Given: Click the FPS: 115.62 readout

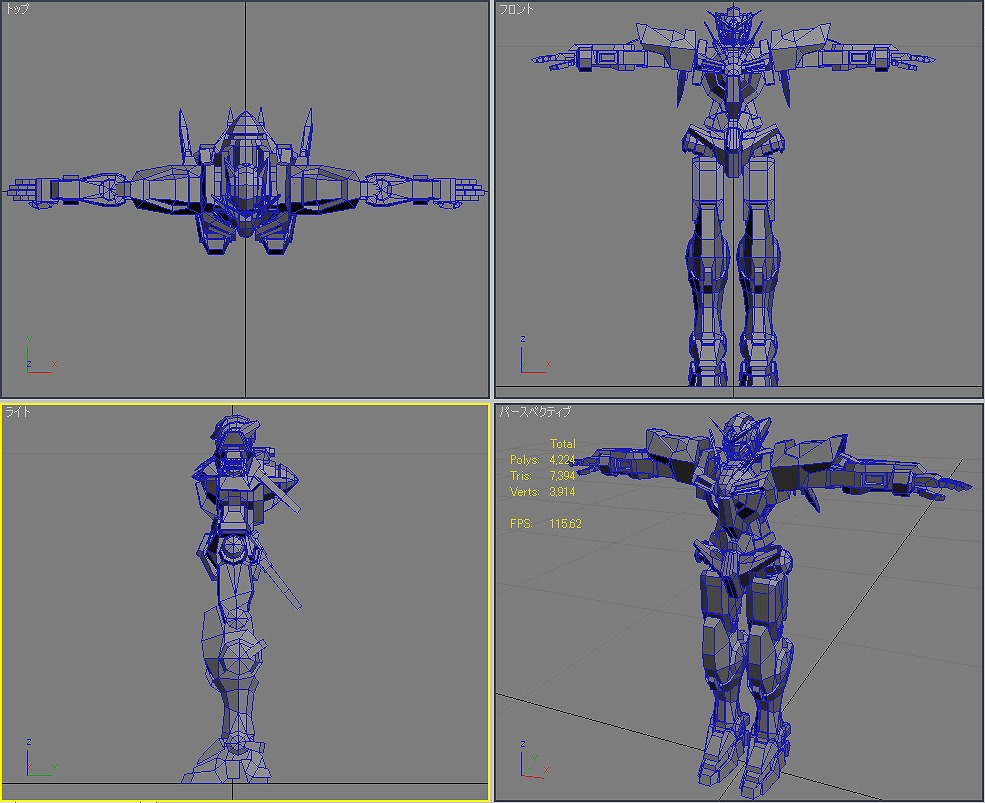Looking at the screenshot, I should point(546,523).
